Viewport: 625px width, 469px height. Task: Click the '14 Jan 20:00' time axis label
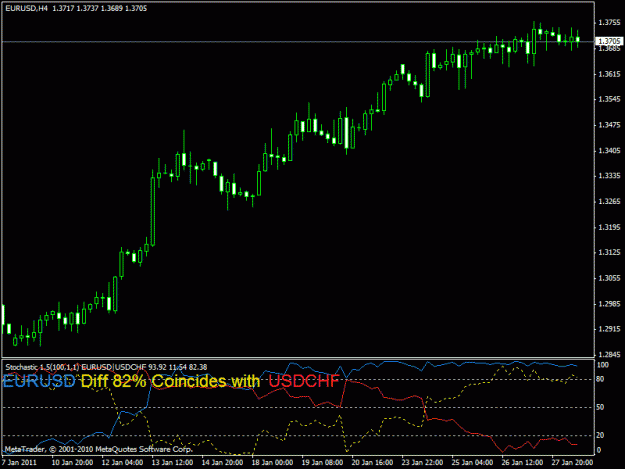point(222,463)
